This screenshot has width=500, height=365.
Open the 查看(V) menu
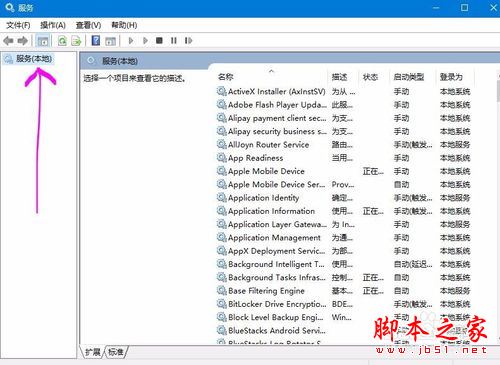pyautogui.click(x=88, y=25)
